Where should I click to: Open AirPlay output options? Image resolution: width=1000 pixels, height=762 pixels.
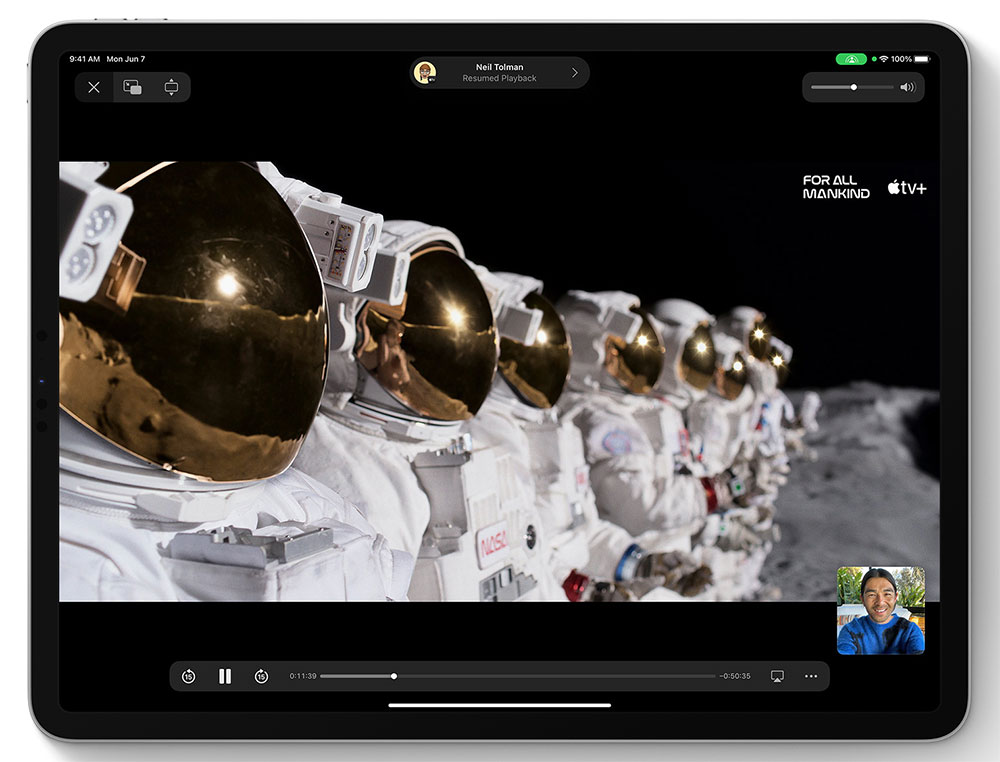pyautogui.click(x=777, y=676)
